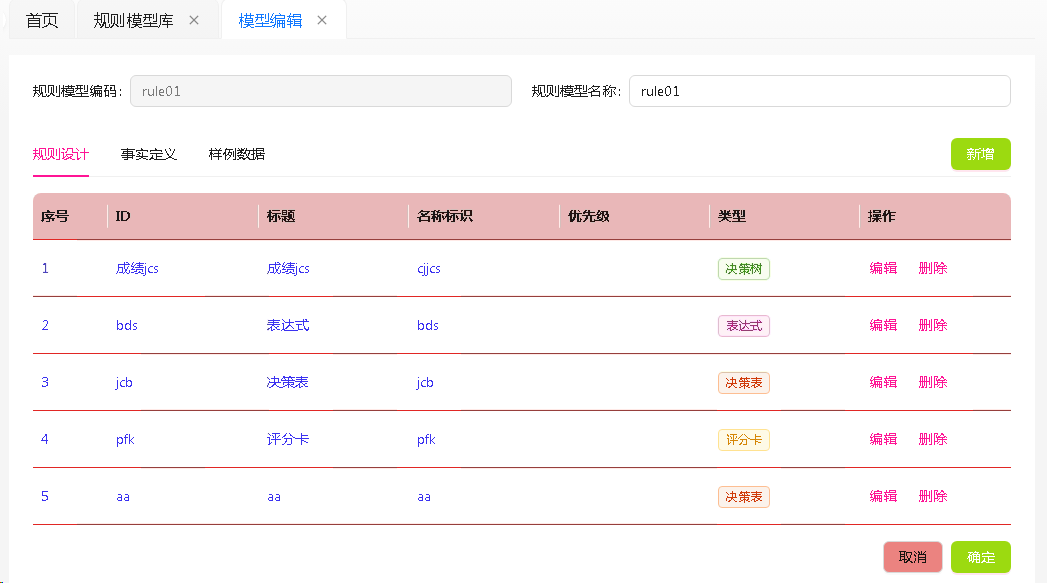The width and height of the screenshot is (1047, 583).
Task: Click the 评分卡 type tag
Action: point(744,439)
